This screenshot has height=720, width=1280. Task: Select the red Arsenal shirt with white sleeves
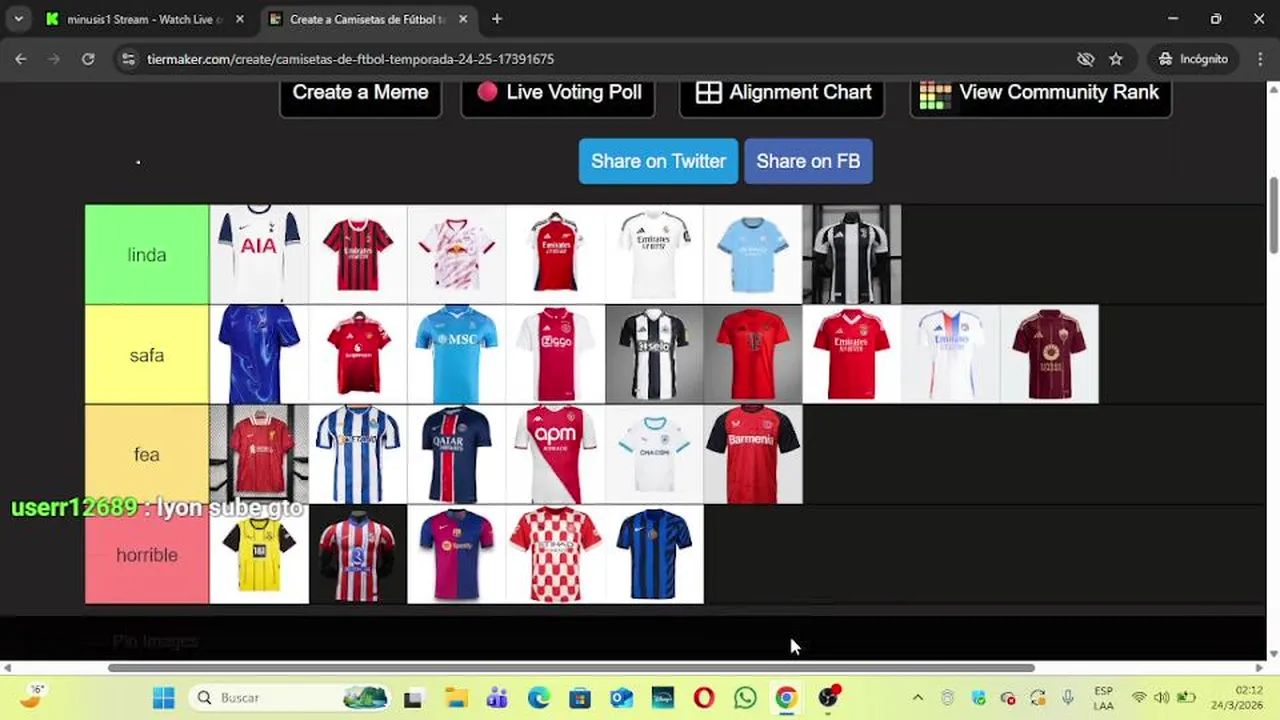click(x=556, y=254)
